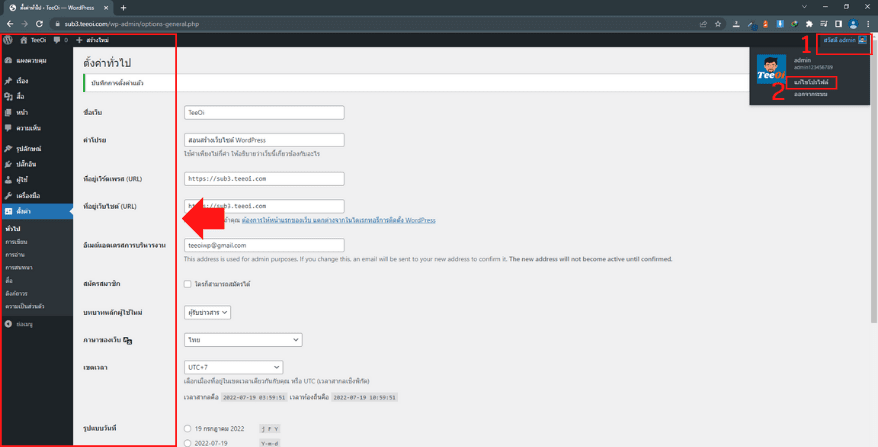Image resolution: width=878 pixels, height=447 pixels.
Task: Open ลิงก์ถาวร (Permalinks) settings submenu
Action: pos(16,293)
